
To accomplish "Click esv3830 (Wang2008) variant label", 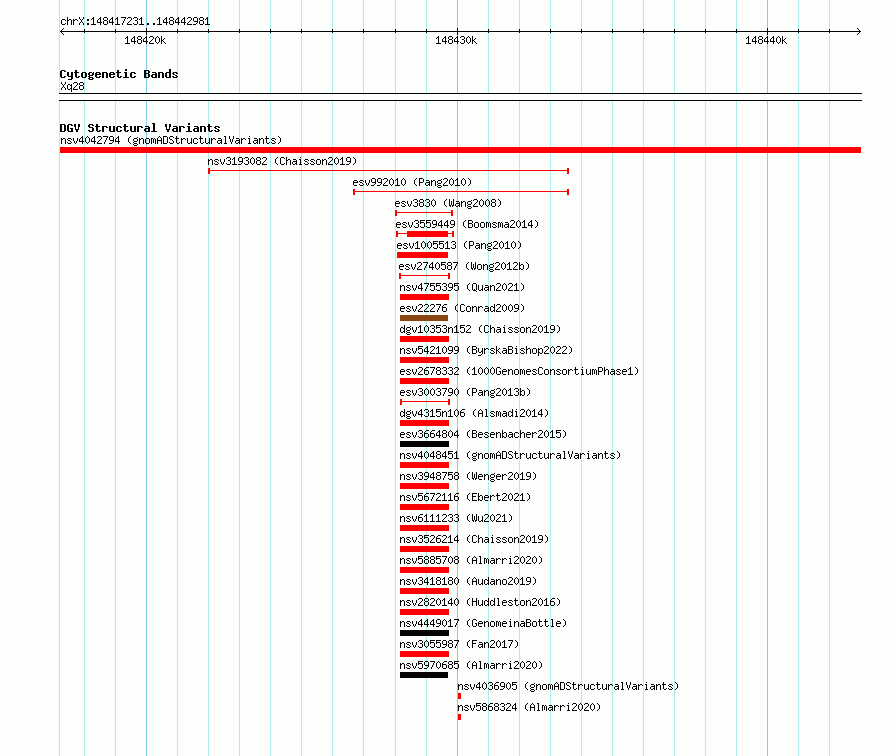I will (x=448, y=203).
